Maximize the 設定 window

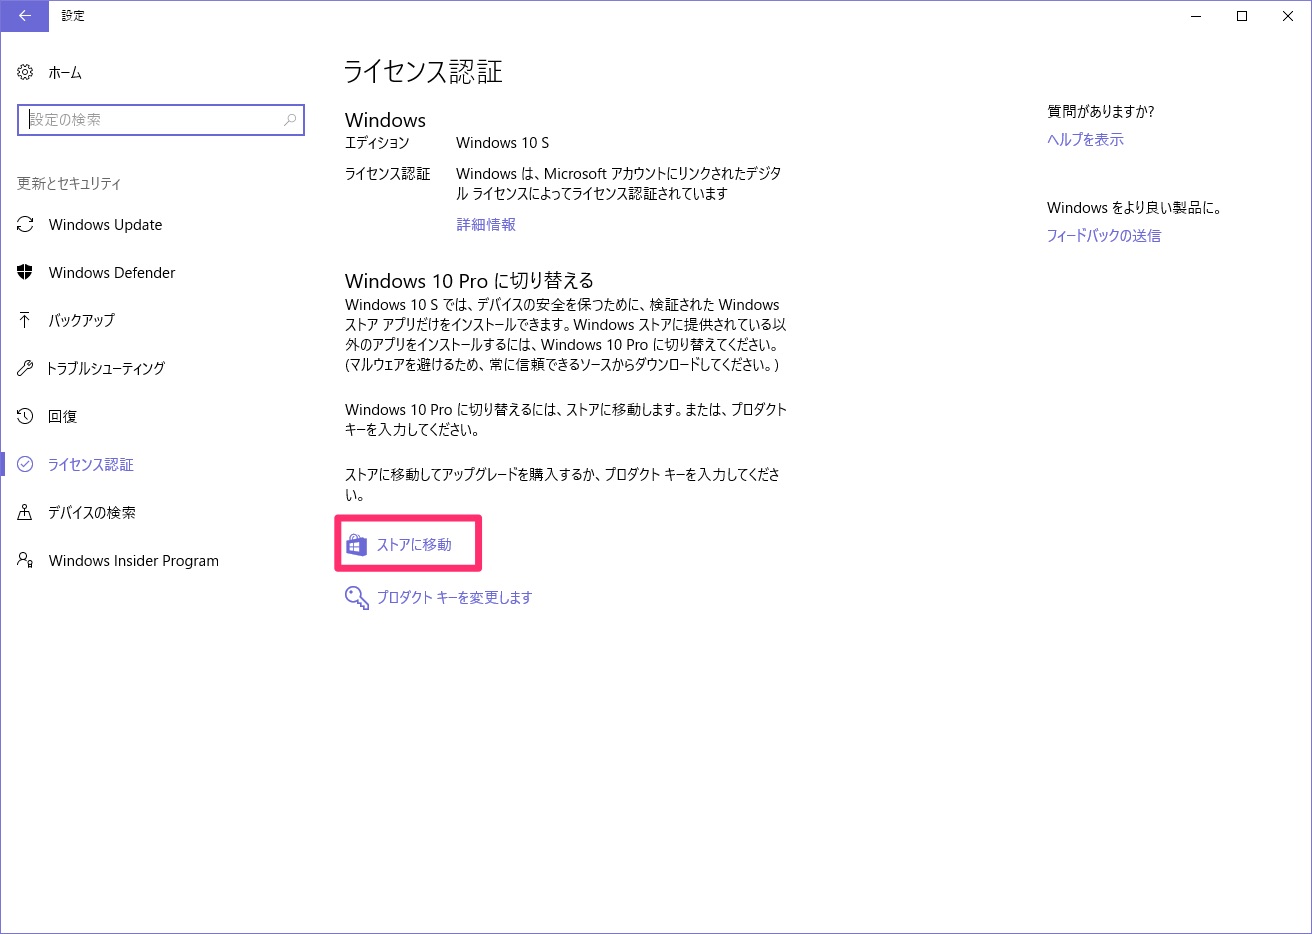click(1242, 16)
